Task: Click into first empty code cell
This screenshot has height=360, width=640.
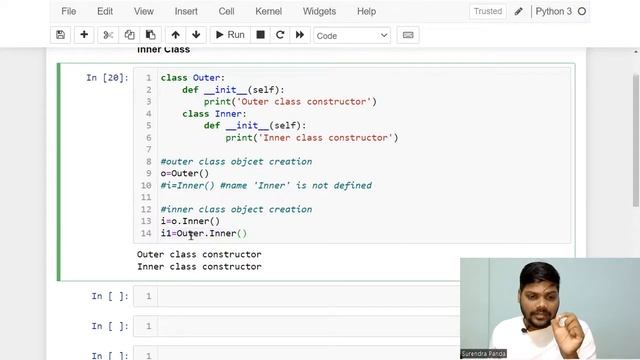Action: pyautogui.click(x=309, y=296)
